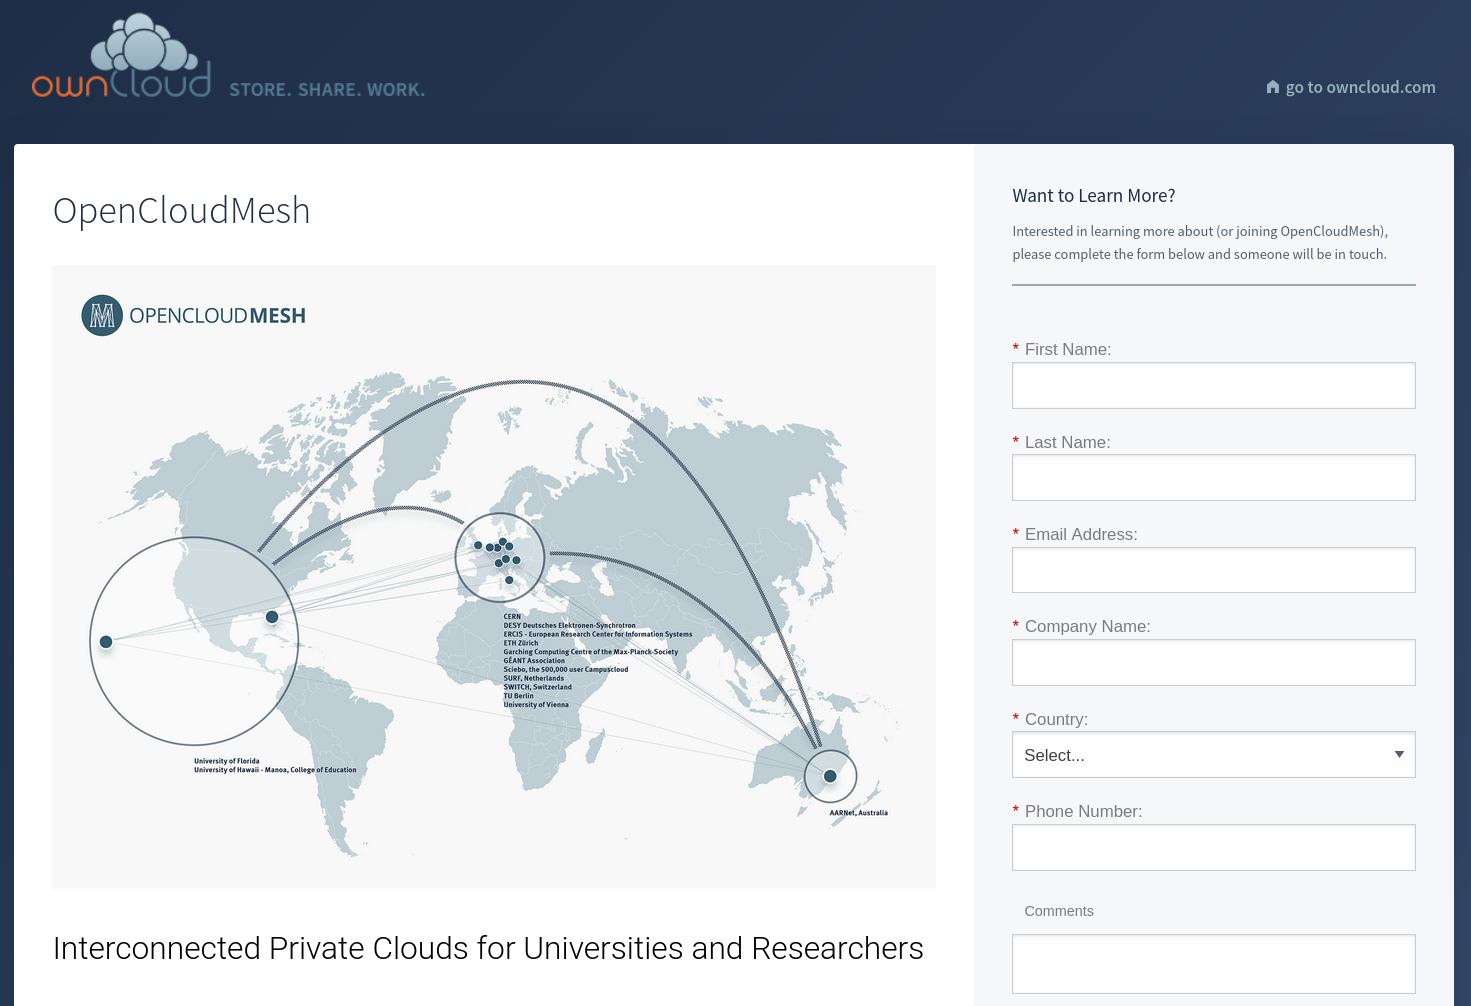This screenshot has width=1471, height=1006.
Task: Click the Country label
Action: point(1056,719)
